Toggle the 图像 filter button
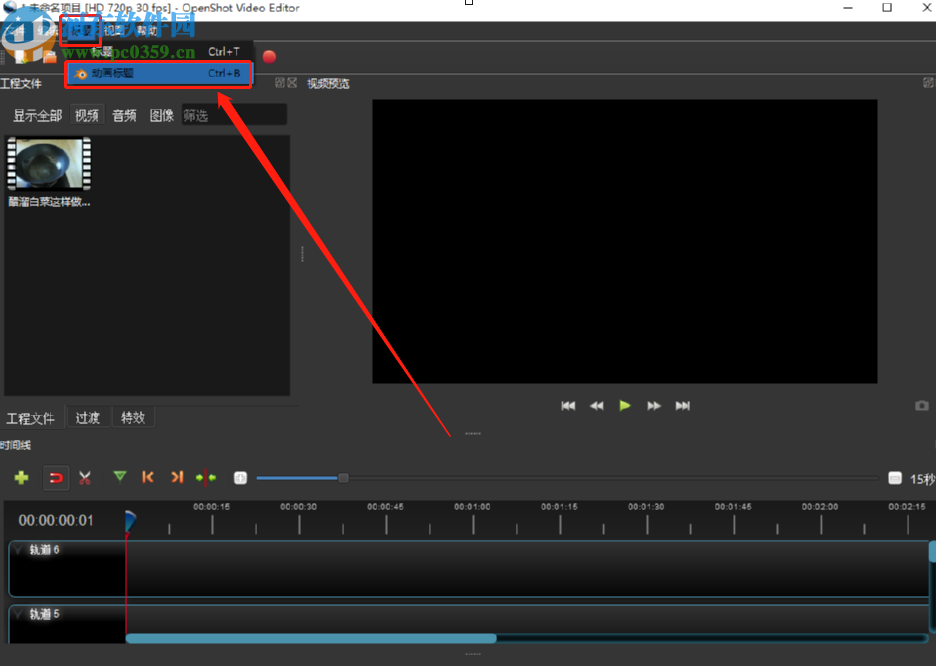The image size is (936, 666). [x=161, y=116]
